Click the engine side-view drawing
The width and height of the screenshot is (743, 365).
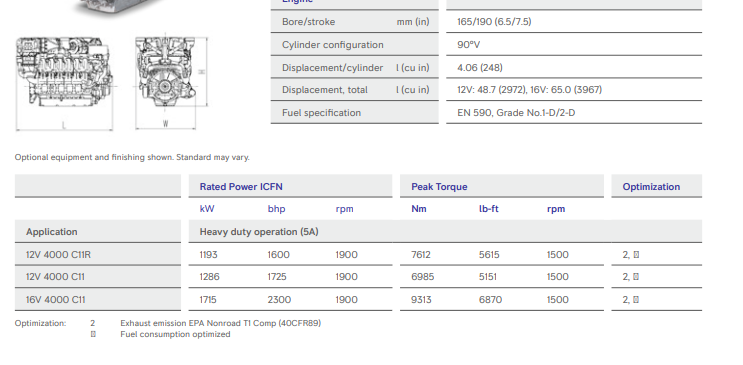pos(65,84)
